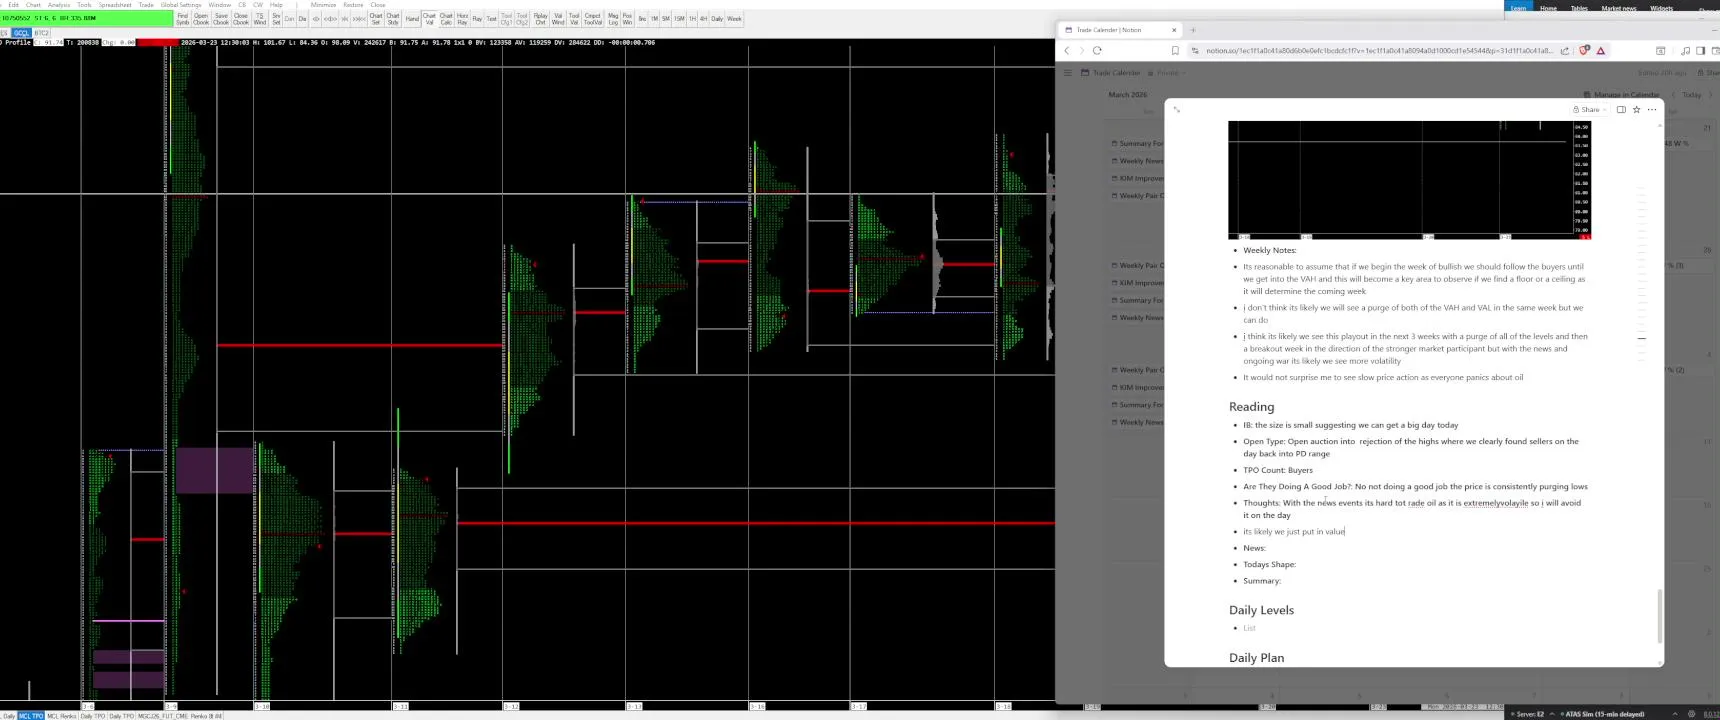Image resolution: width=1720 pixels, height=720 pixels.
Task: Open the Chart menu
Action: [33, 5]
